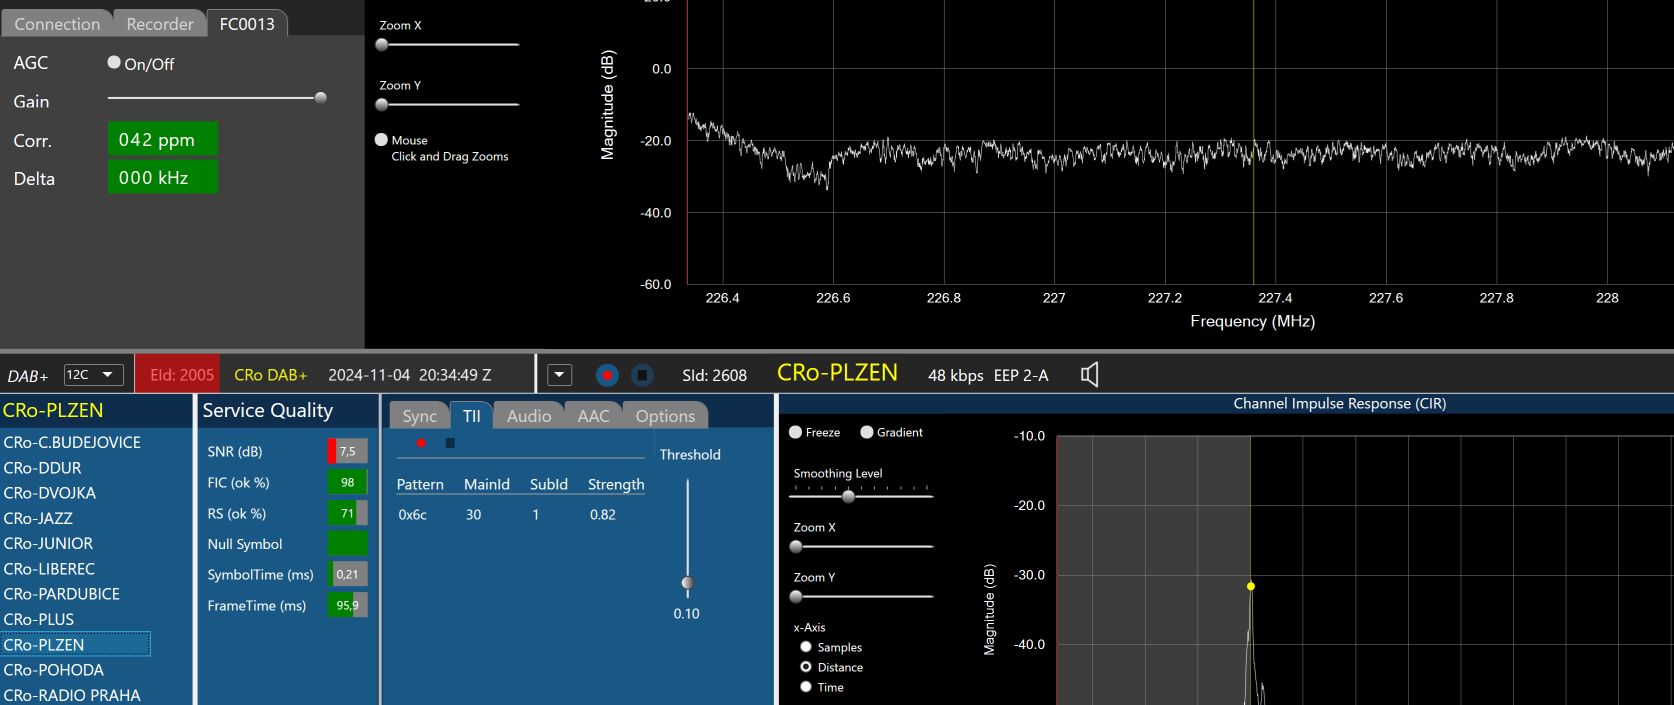Expand dropdown arrow beside the record button
This screenshot has height=705, width=1674.
pos(560,375)
